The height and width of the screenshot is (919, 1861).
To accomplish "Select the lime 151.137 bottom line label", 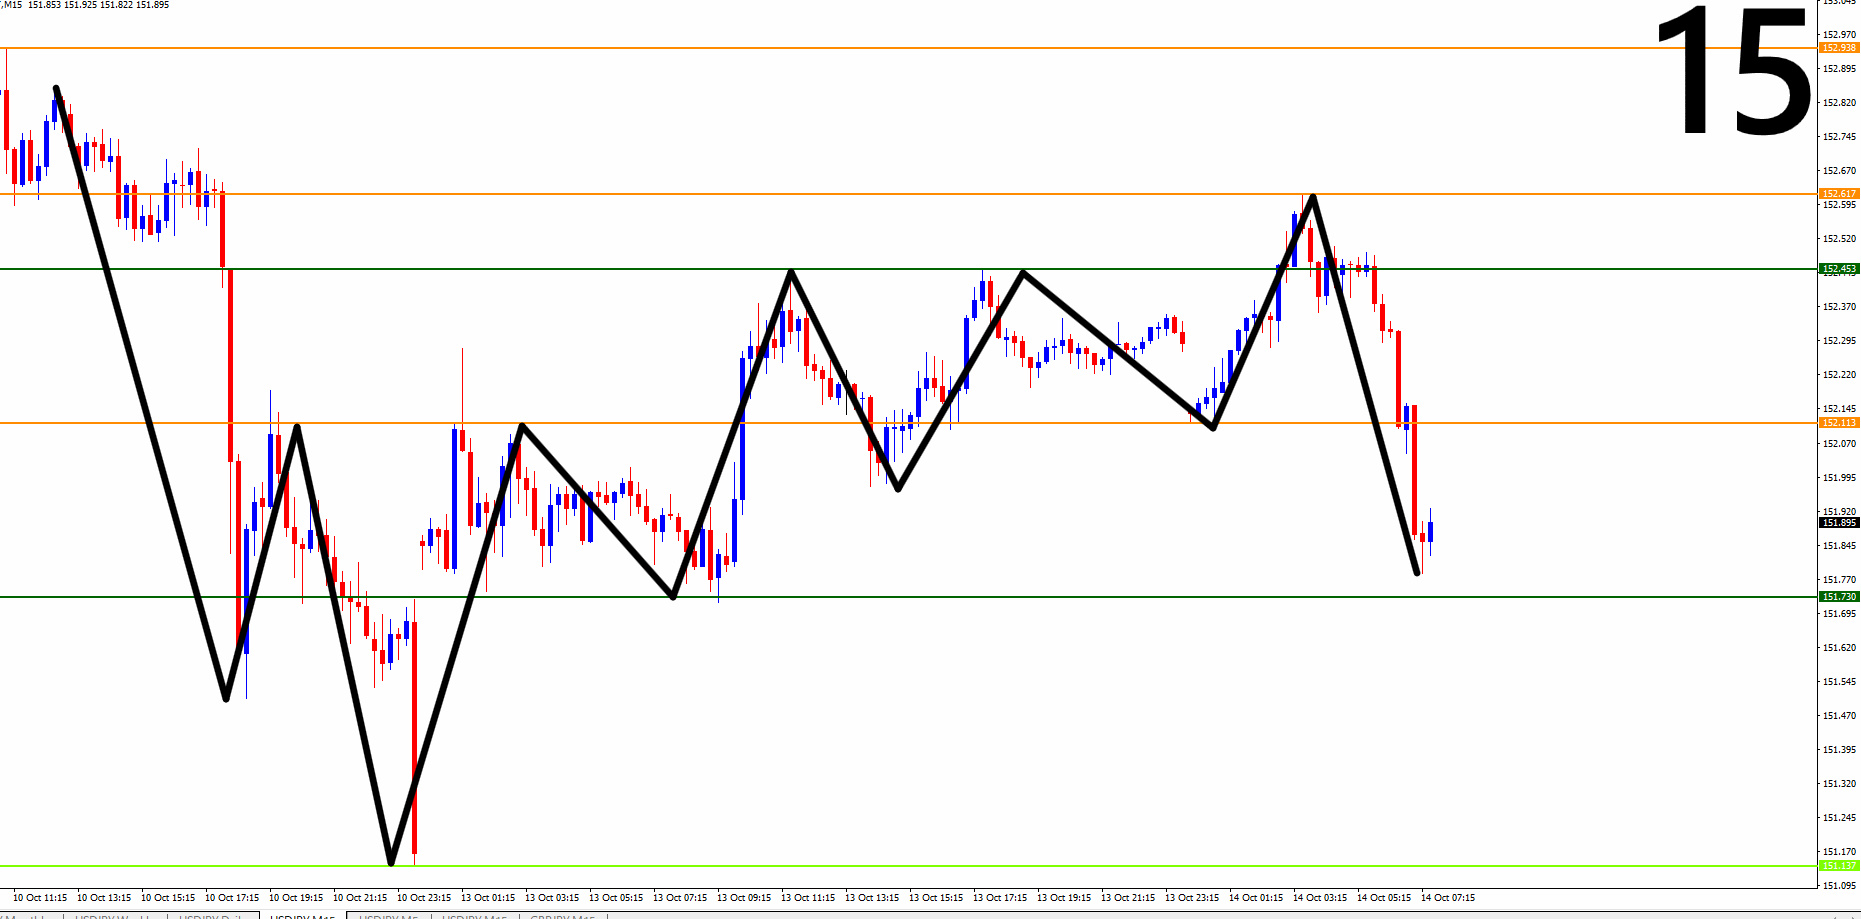I will point(1839,866).
